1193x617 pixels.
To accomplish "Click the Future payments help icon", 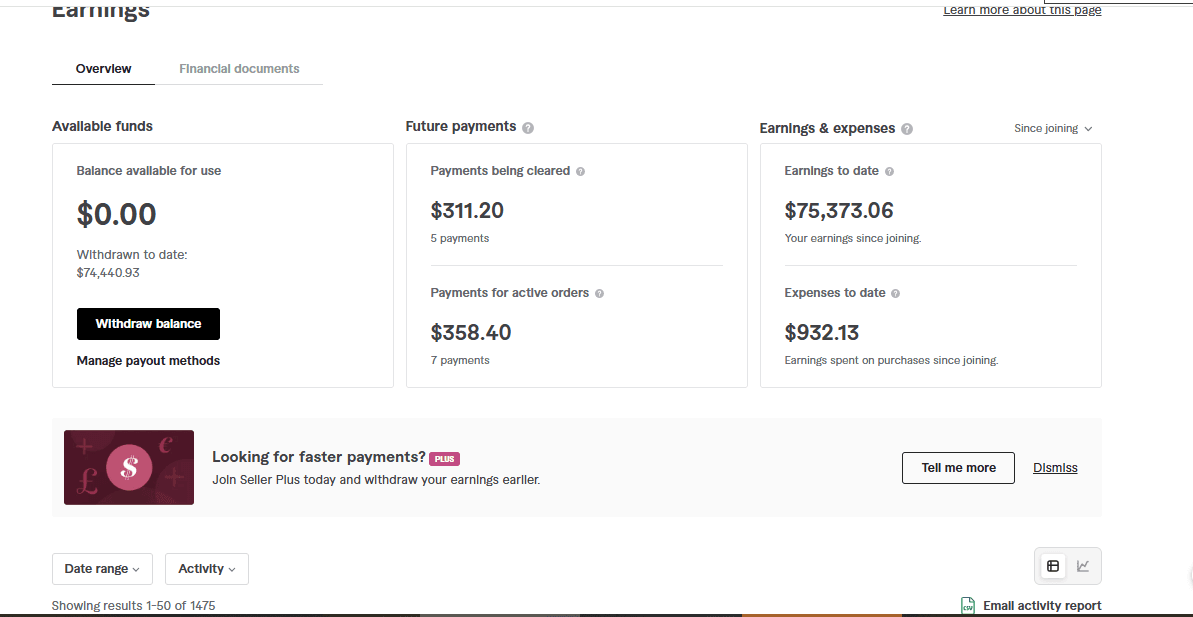I will click(528, 128).
